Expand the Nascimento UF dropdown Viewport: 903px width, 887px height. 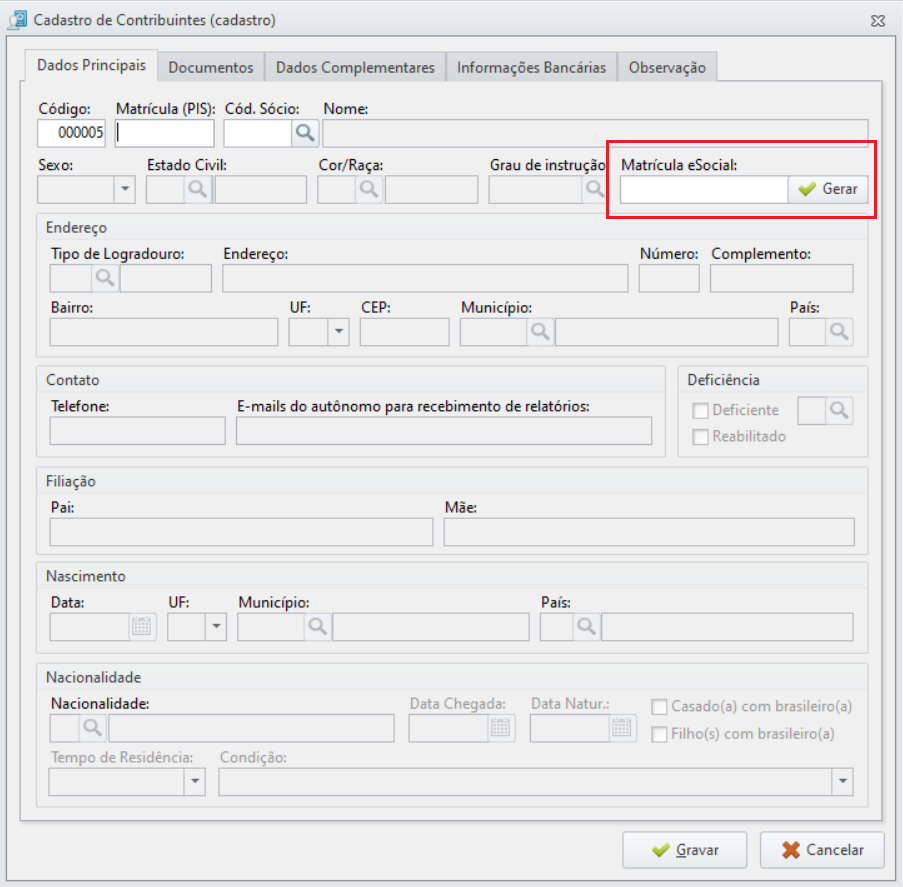[216, 627]
